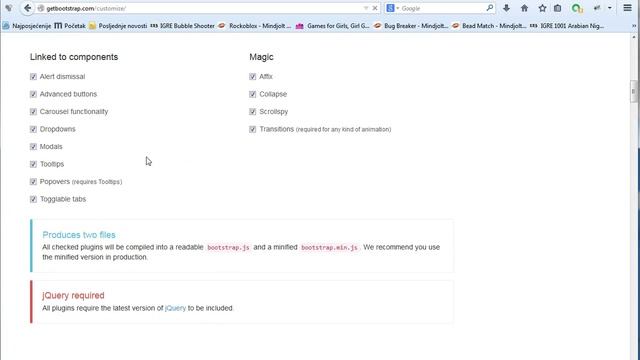Open the Downloads arrow icon
The height and width of the screenshot is (360, 640).
pyautogui.click(x=506, y=8)
